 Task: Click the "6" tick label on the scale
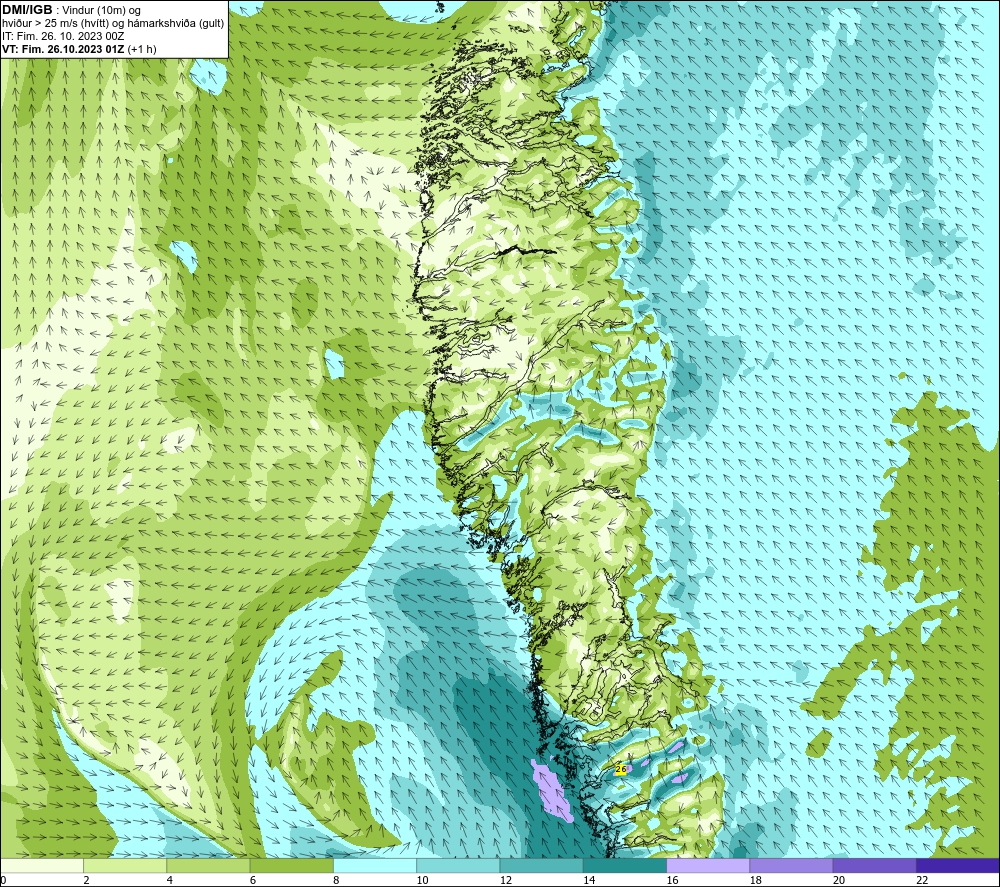coord(253,880)
